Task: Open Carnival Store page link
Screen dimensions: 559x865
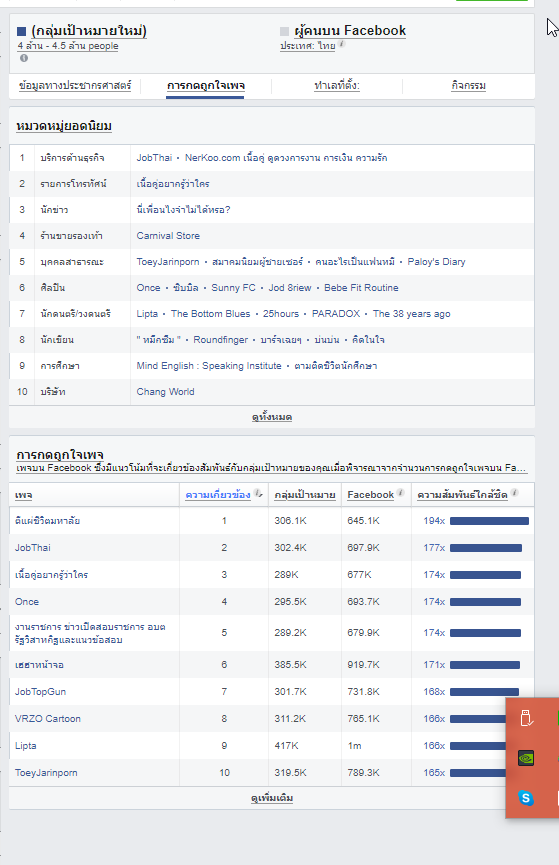Action: [x=168, y=236]
